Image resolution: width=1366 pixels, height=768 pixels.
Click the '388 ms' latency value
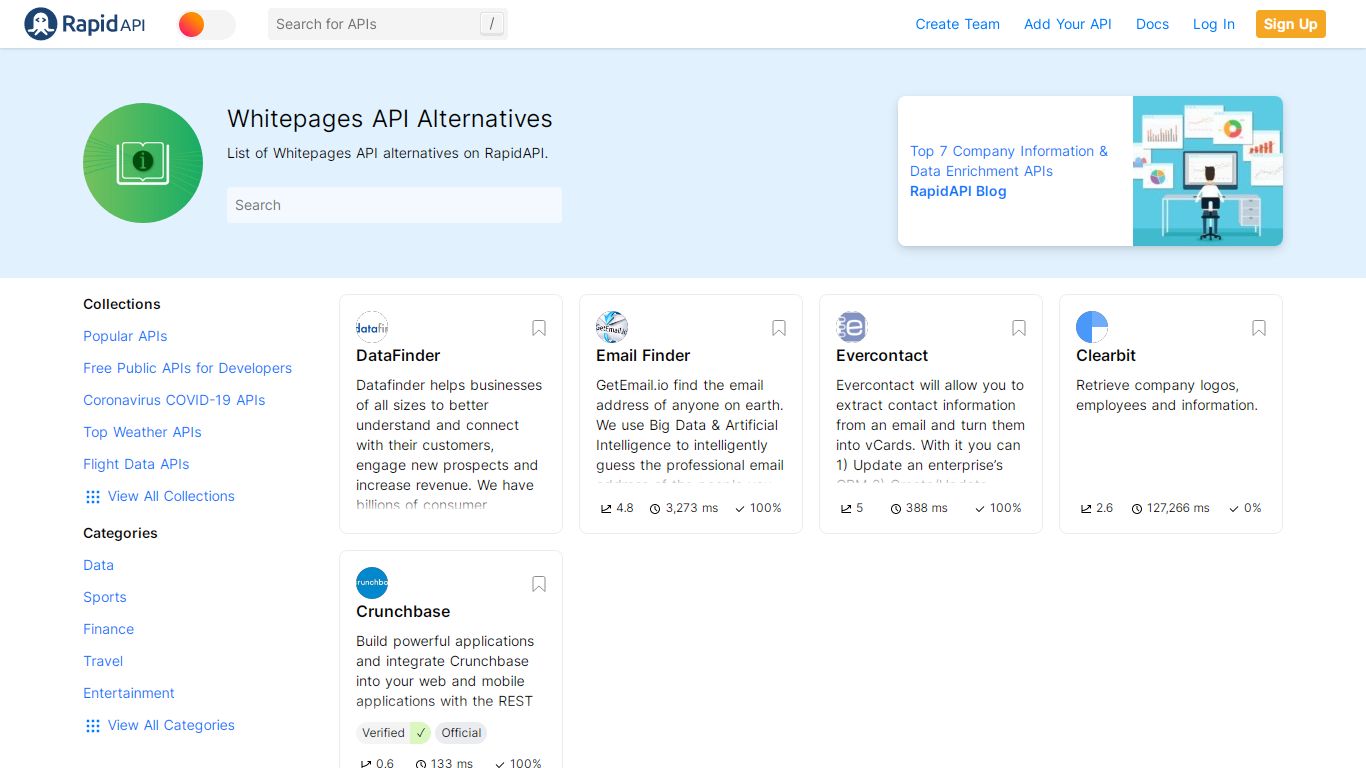click(926, 508)
